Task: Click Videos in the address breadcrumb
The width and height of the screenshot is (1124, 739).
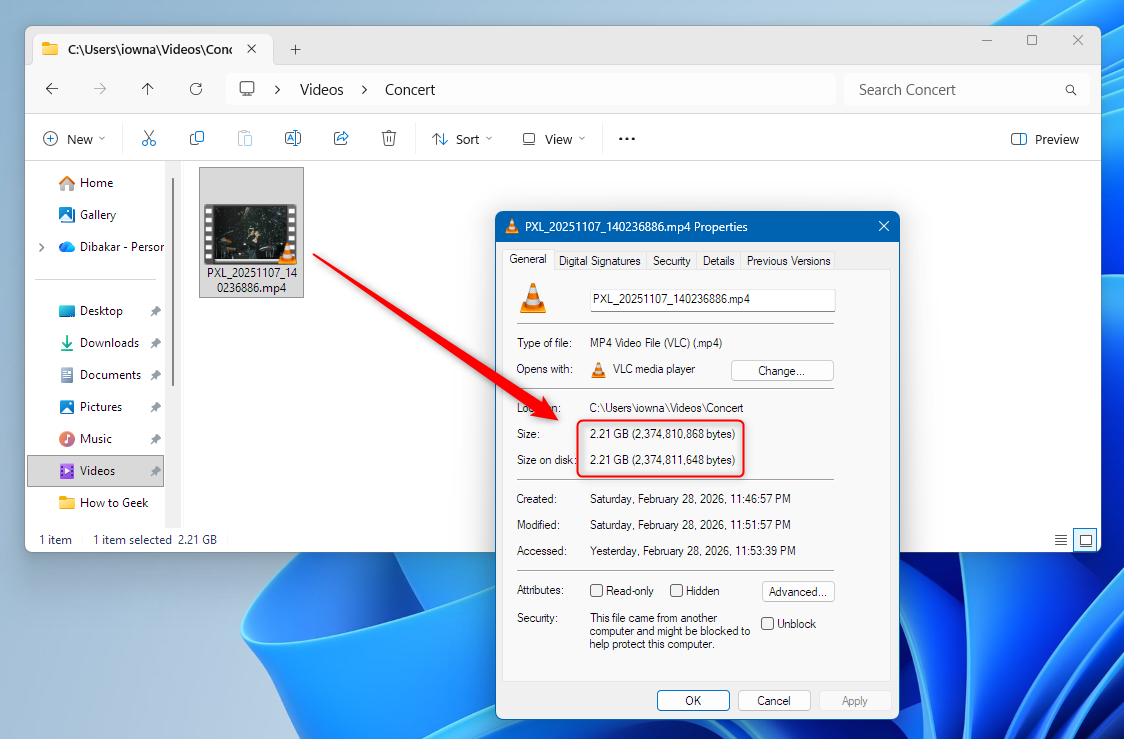Action: pos(321,90)
